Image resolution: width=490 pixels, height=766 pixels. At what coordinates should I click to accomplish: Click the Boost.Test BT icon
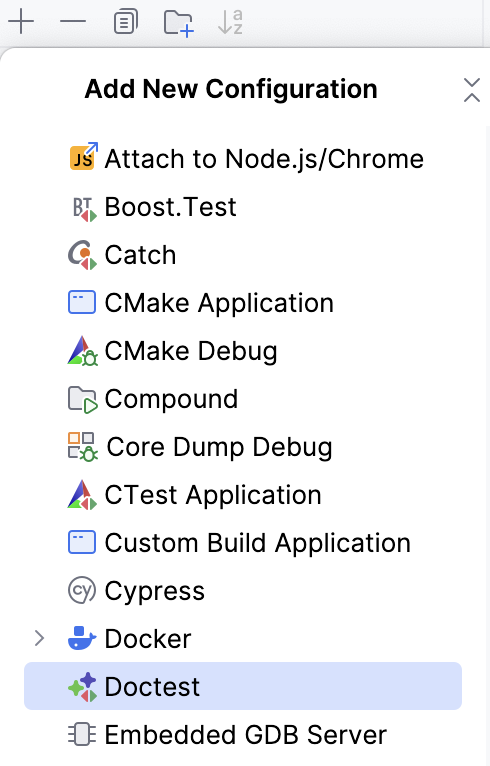(x=84, y=208)
